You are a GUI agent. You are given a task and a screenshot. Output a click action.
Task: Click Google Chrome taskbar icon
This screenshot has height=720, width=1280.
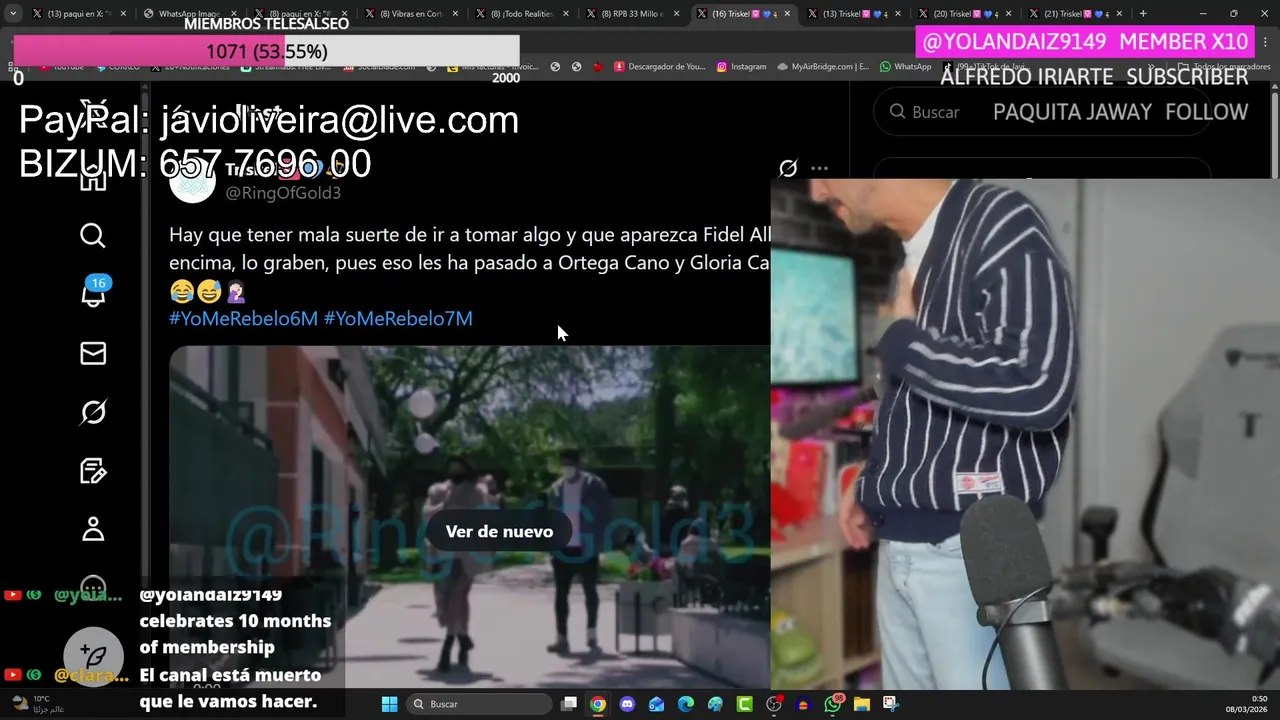click(x=597, y=704)
